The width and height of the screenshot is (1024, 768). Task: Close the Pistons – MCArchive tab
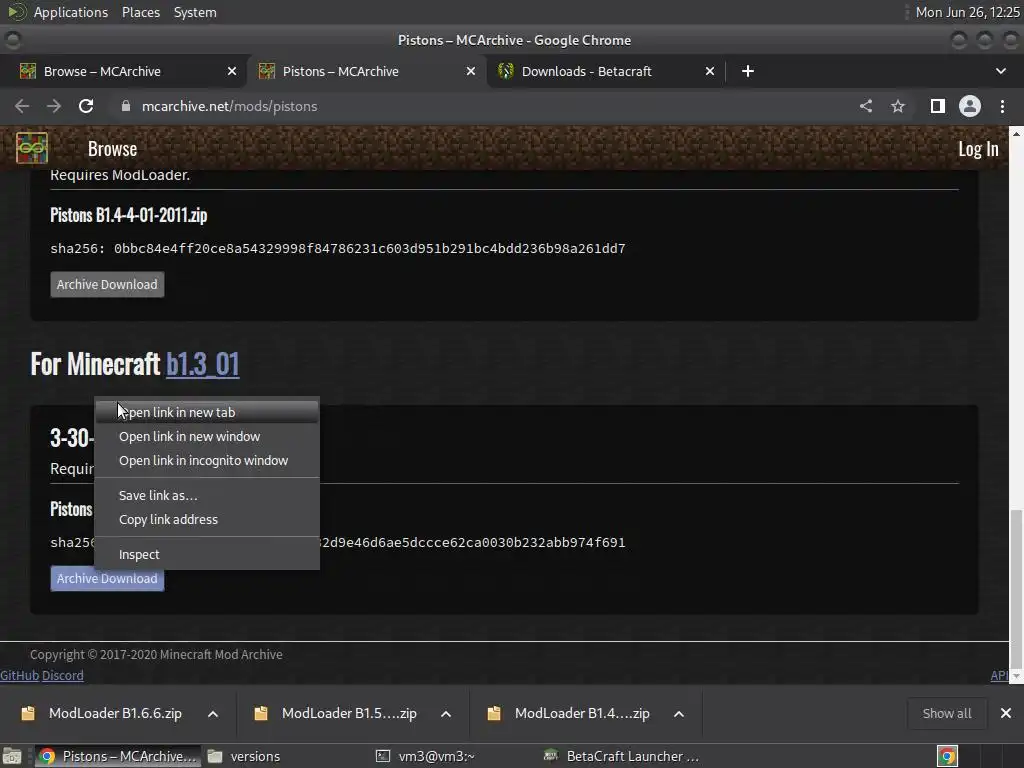click(471, 71)
